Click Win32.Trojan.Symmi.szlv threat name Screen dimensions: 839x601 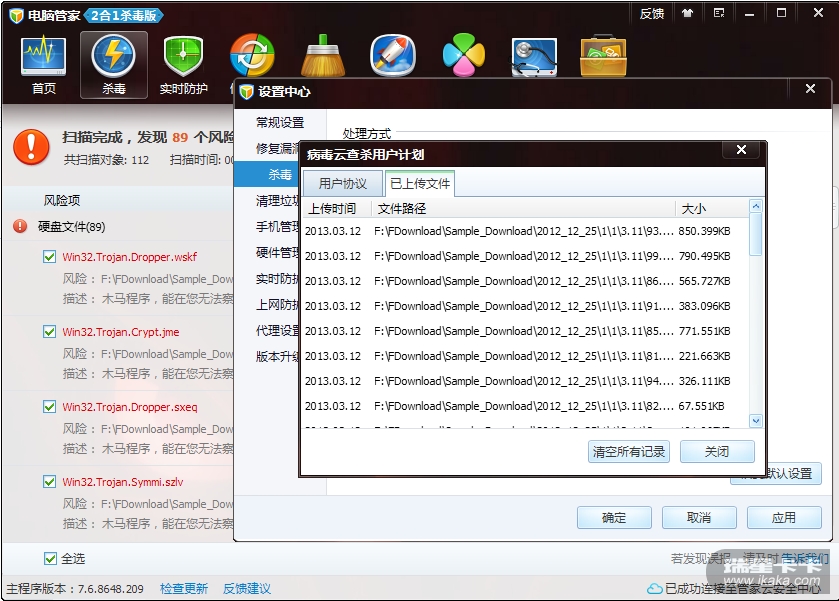tap(123, 482)
